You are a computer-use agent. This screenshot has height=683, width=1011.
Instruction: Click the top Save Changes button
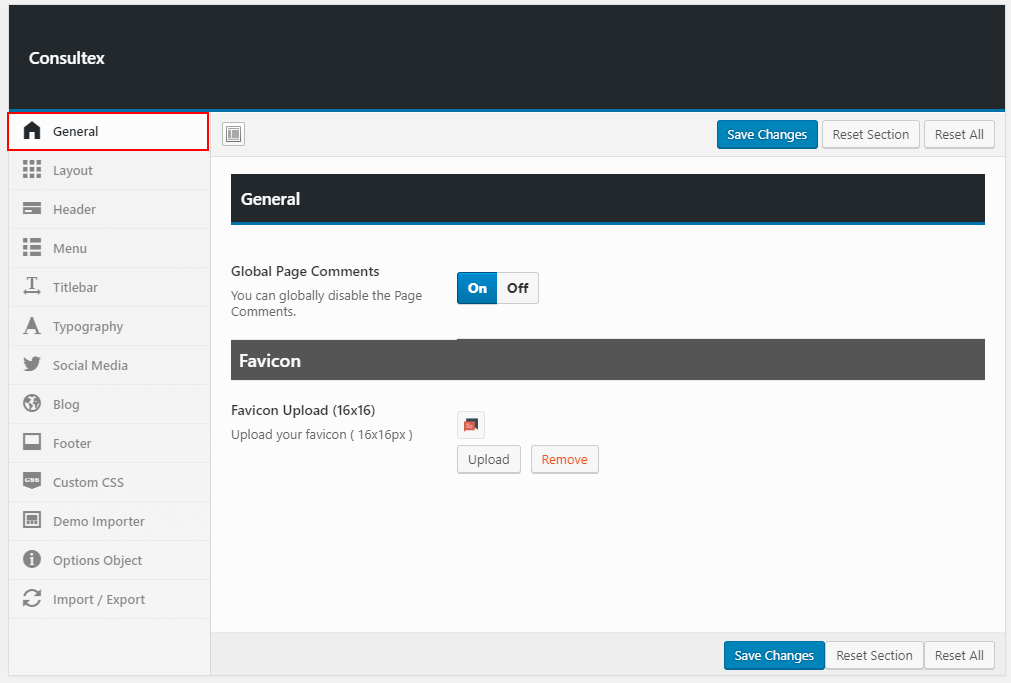point(767,134)
